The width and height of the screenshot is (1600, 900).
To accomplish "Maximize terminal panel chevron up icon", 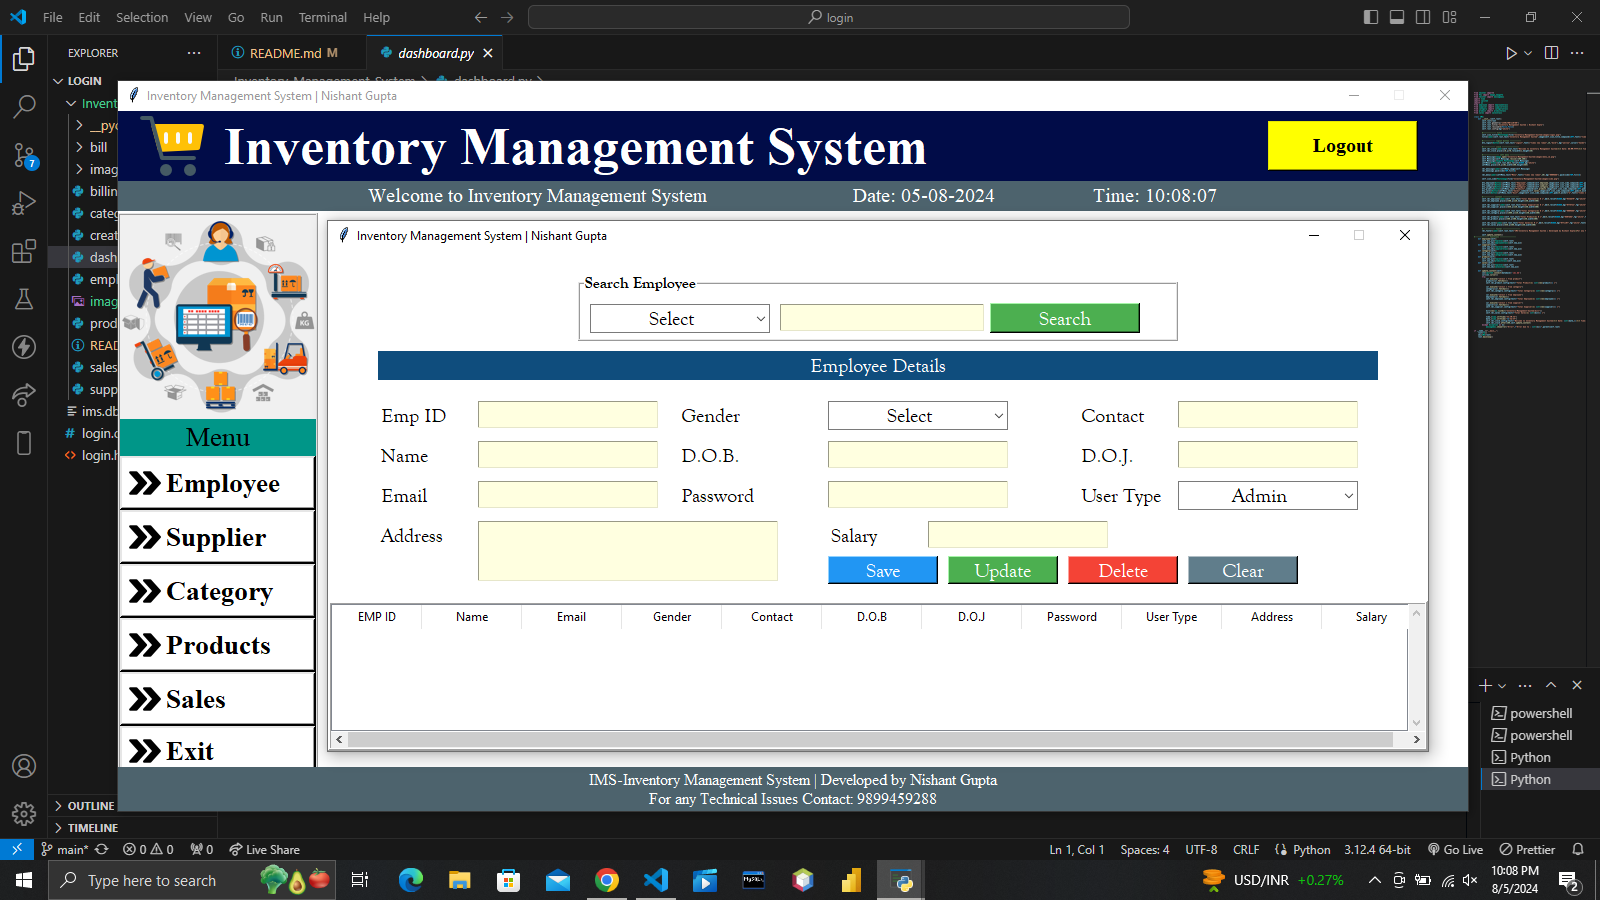I will pos(1551,685).
